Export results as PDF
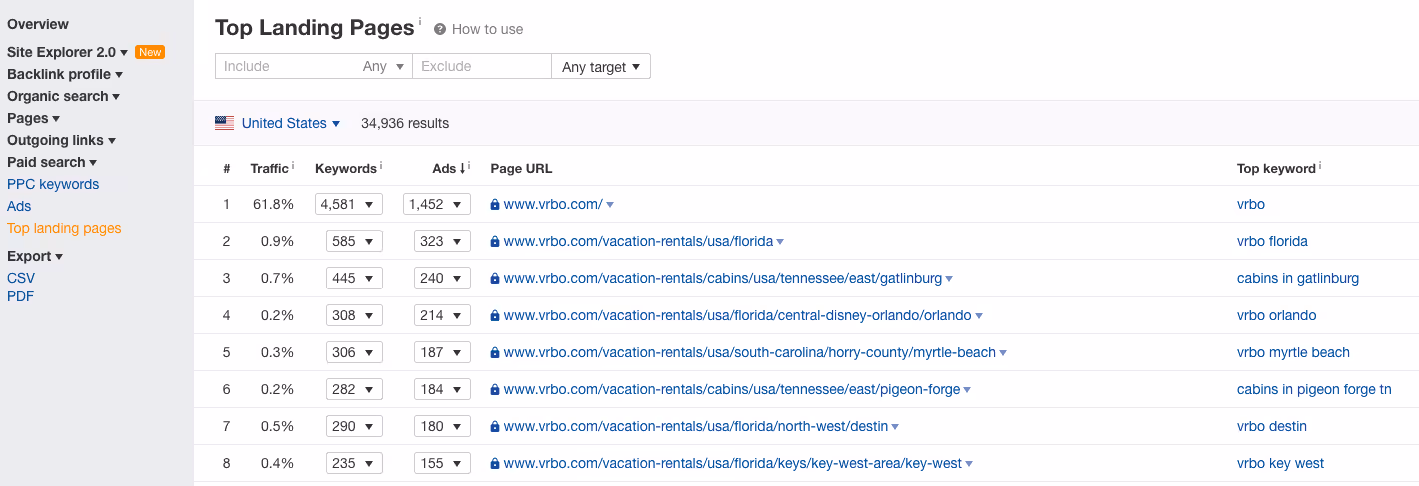This screenshot has height=486, width=1419. pos(20,296)
